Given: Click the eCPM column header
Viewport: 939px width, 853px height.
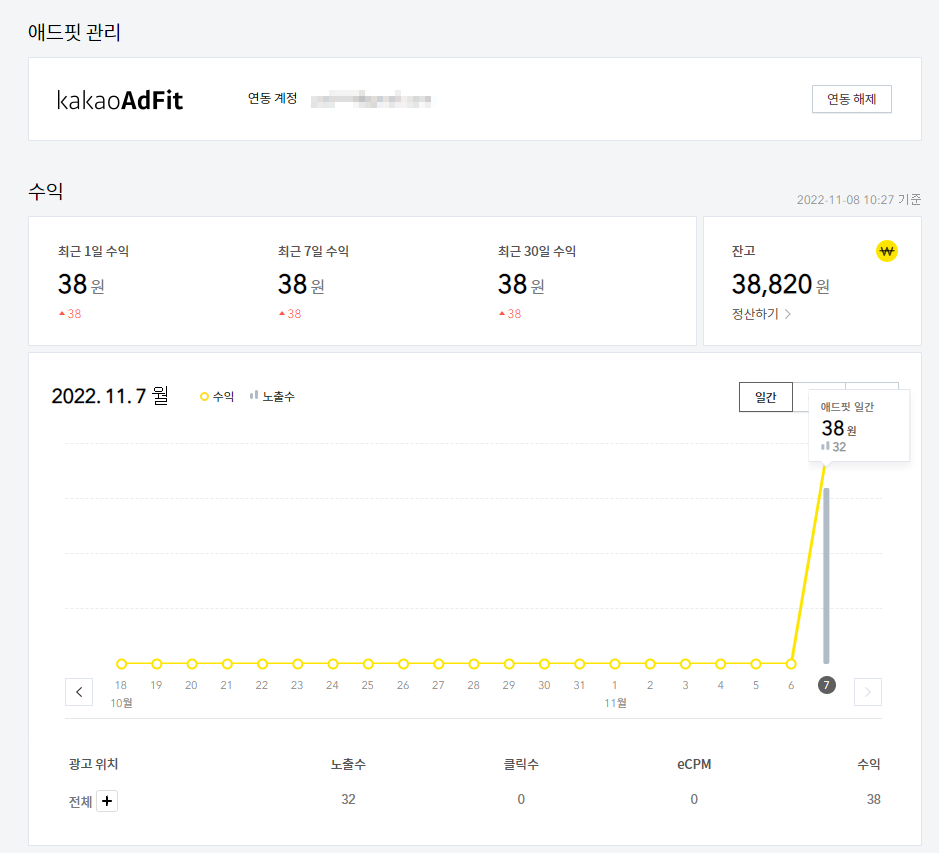Looking at the screenshot, I should (694, 764).
